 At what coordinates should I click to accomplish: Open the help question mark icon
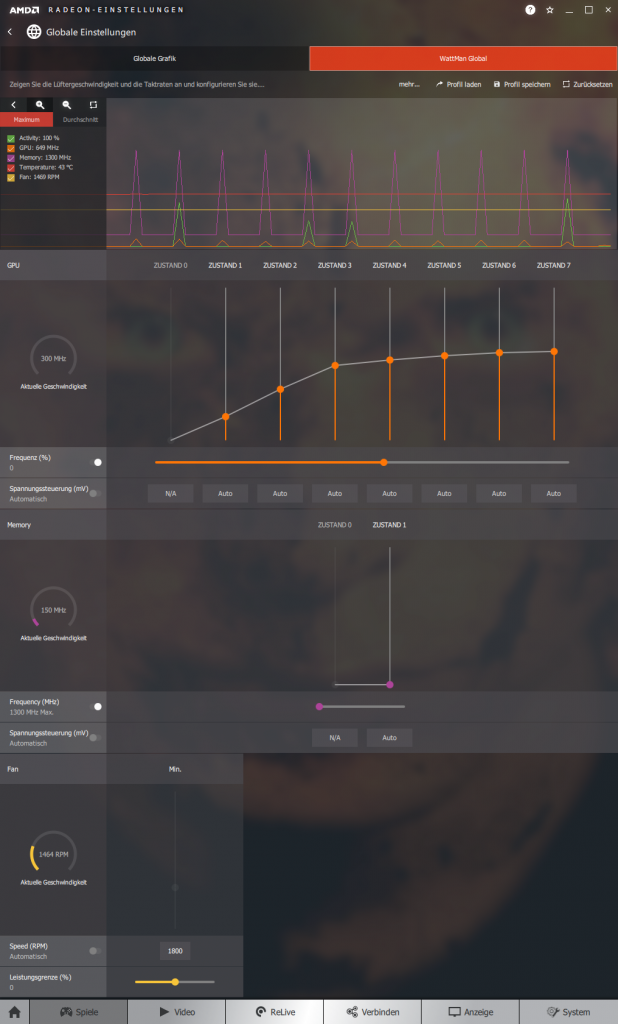click(x=530, y=10)
